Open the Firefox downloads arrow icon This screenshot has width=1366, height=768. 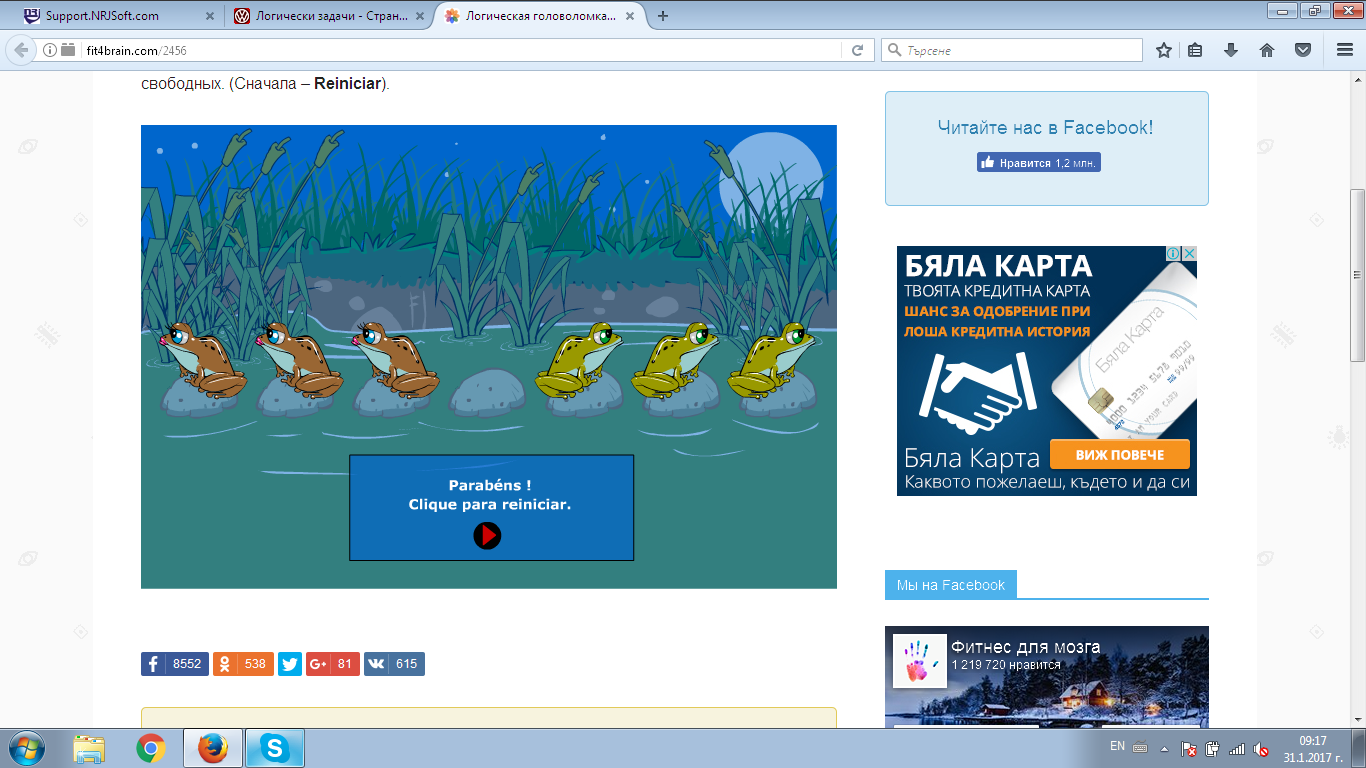pyautogui.click(x=1231, y=50)
